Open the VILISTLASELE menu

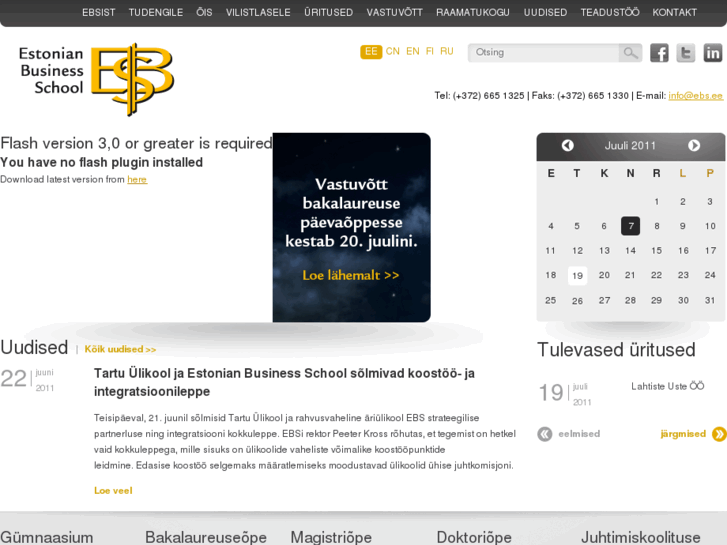point(258,13)
